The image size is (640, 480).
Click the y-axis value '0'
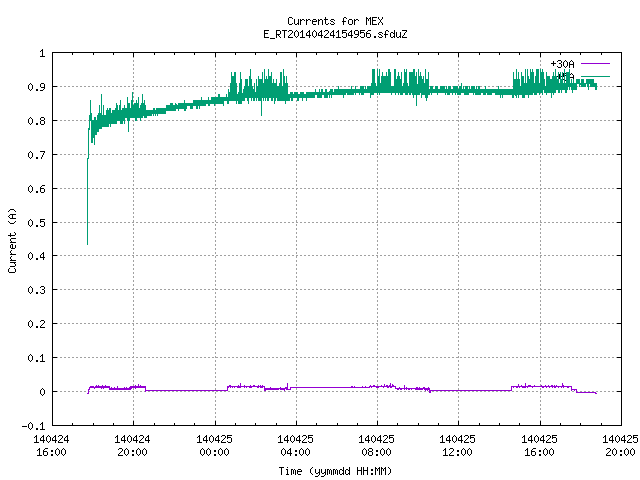point(42,392)
